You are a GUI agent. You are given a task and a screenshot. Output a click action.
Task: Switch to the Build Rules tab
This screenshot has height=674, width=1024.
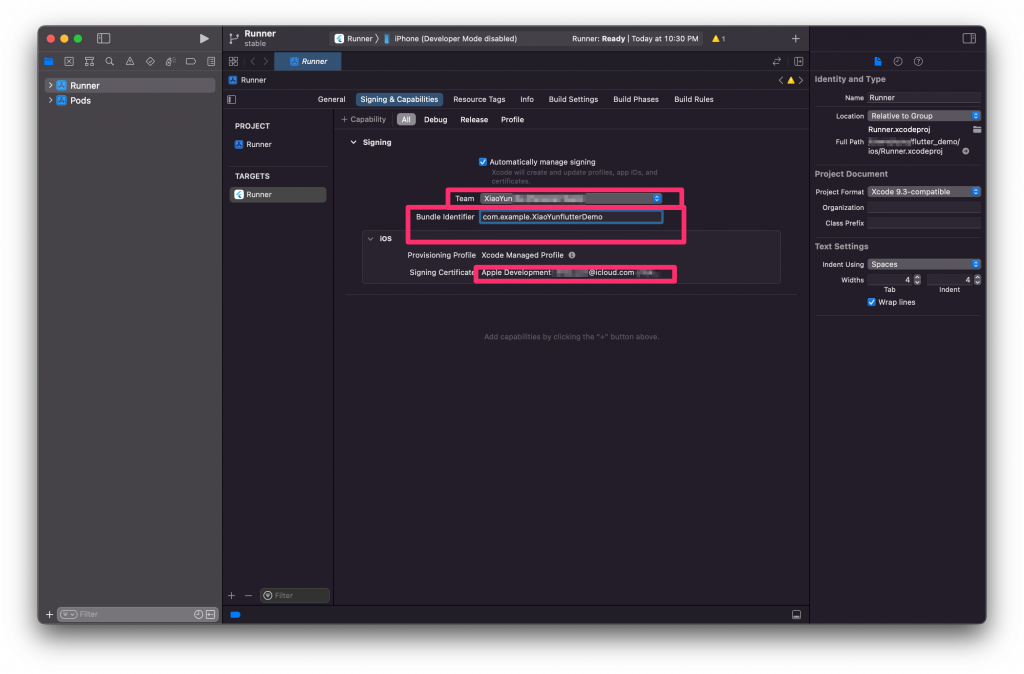click(x=694, y=99)
